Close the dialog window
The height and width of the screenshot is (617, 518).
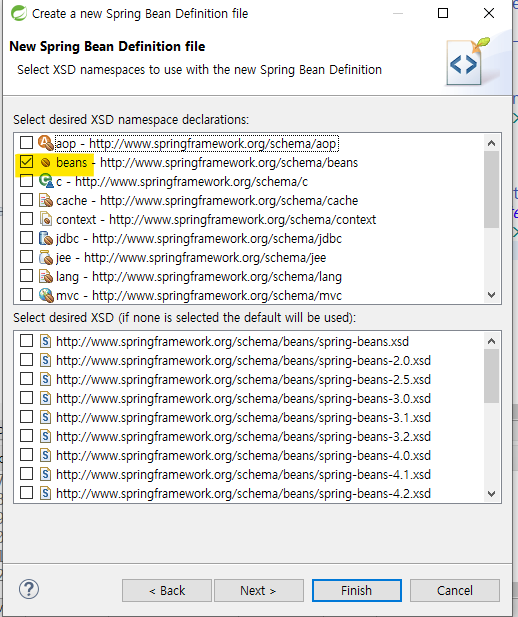[489, 13]
